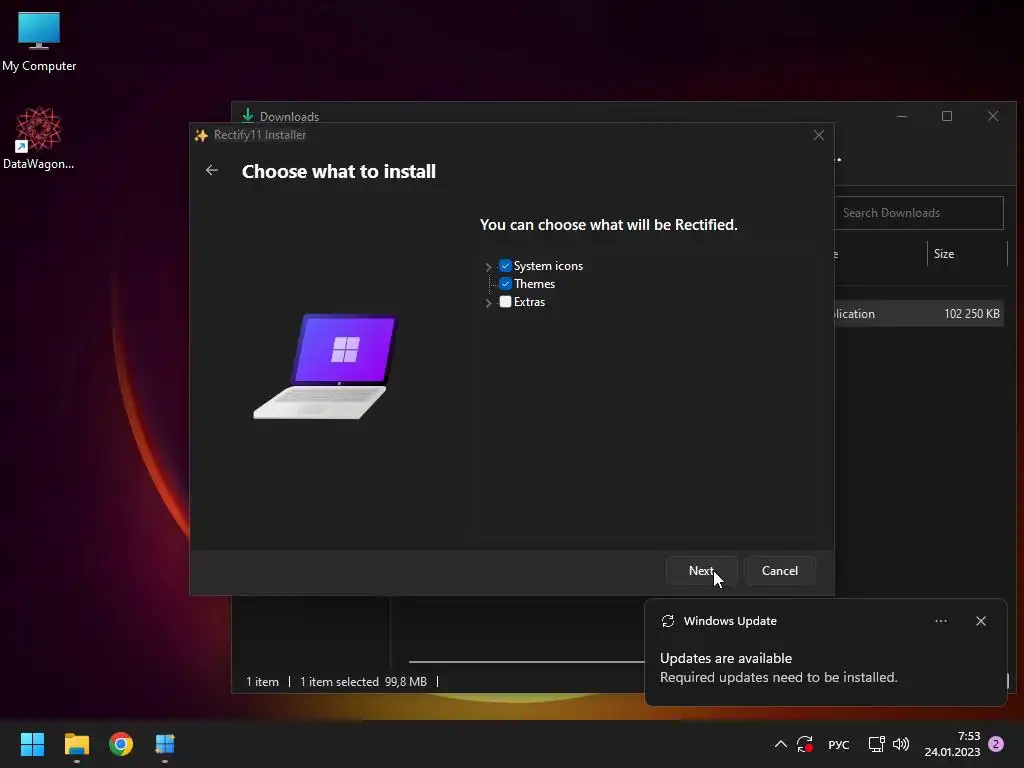
Task: Click the '1 item selected 99,8 MB' status text
Action: tap(363, 682)
